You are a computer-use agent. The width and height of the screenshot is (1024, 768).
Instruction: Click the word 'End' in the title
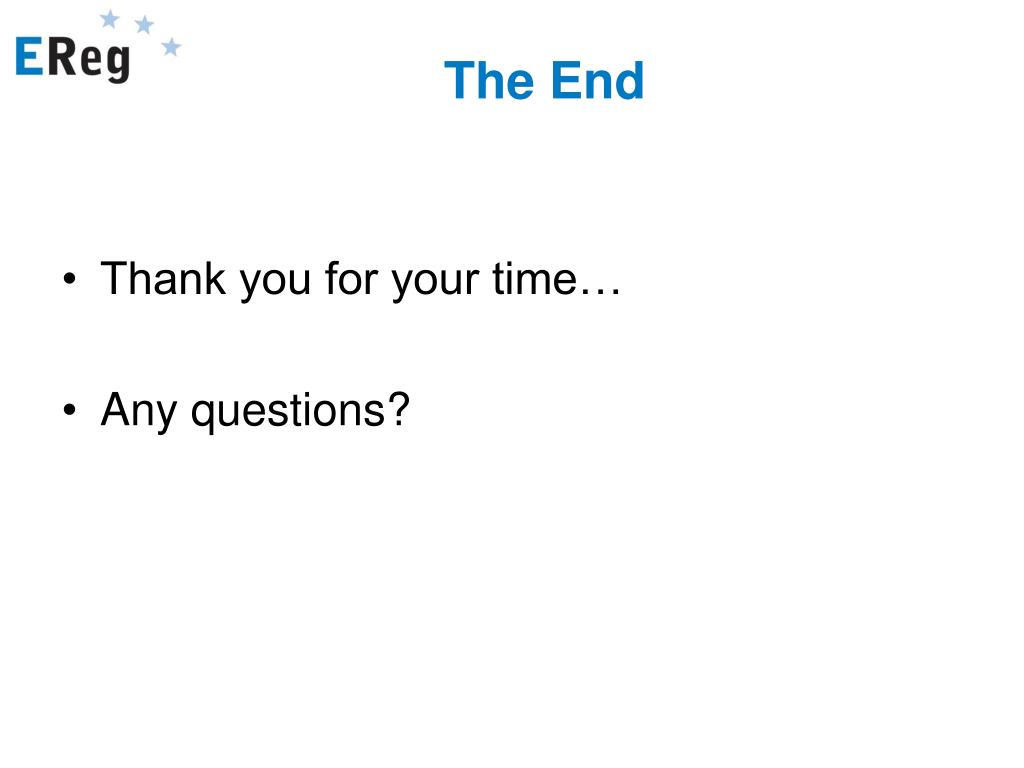(598, 80)
